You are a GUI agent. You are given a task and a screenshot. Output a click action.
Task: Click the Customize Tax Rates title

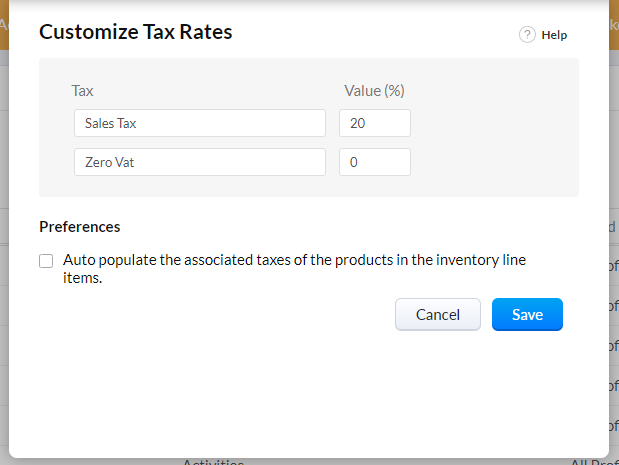click(x=135, y=32)
